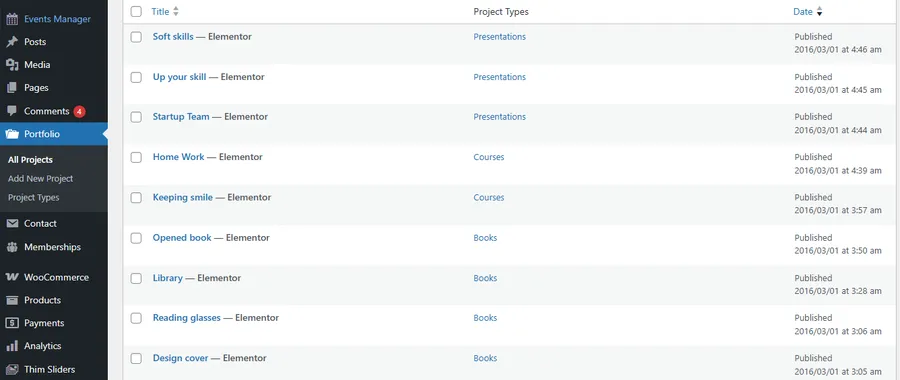Click the Payments dollar icon
Screen dimensions: 900x380
[x=12, y=323]
